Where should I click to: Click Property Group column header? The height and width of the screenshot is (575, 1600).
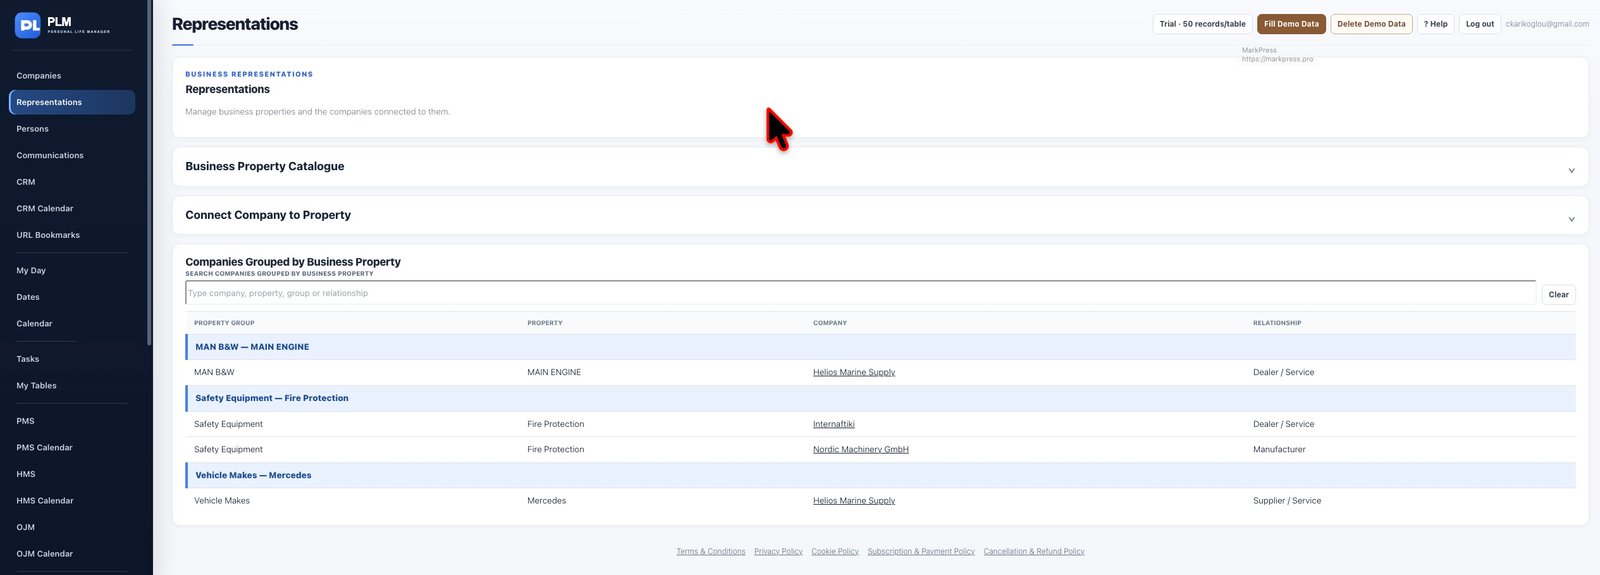(x=224, y=323)
